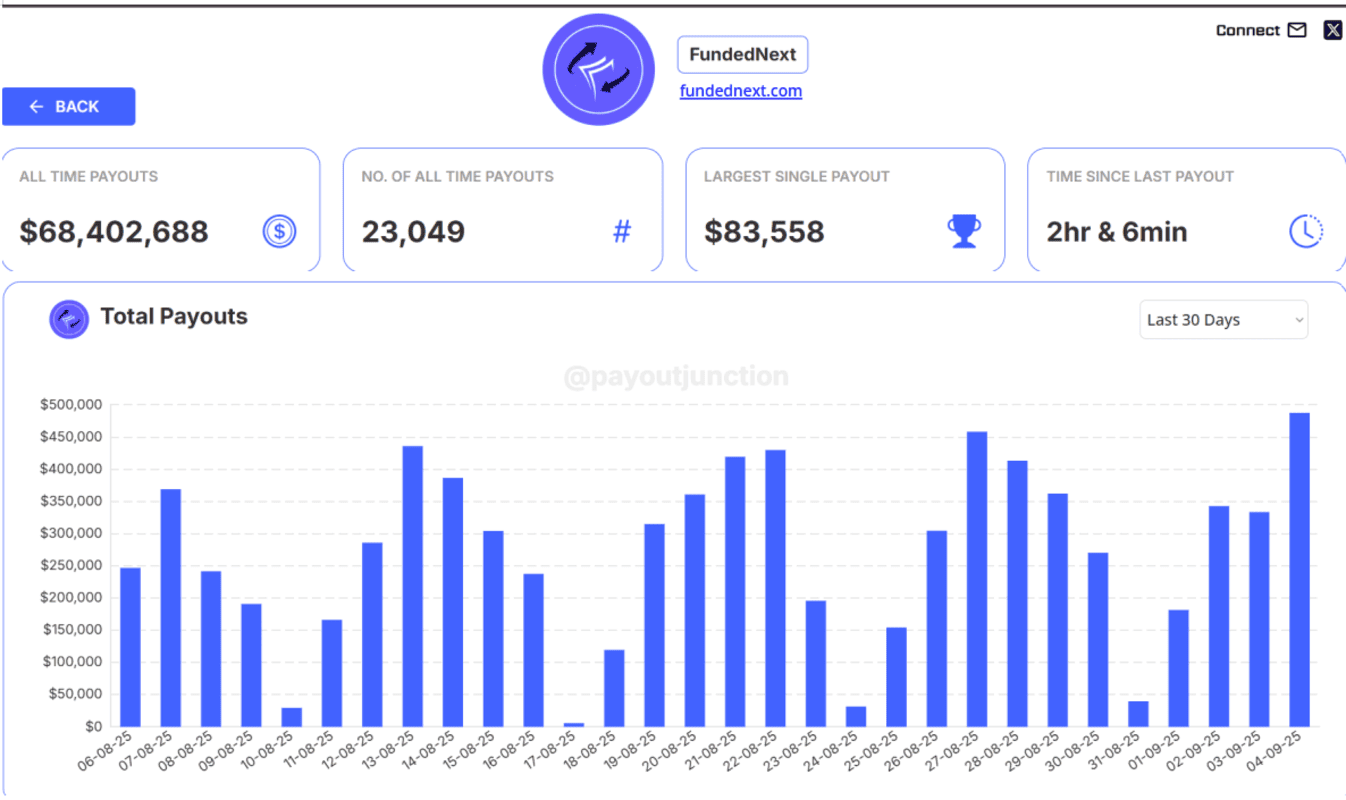Click the $83,558 largest payout value
This screenshot has width=1346, height=800.
click(764, 232)
